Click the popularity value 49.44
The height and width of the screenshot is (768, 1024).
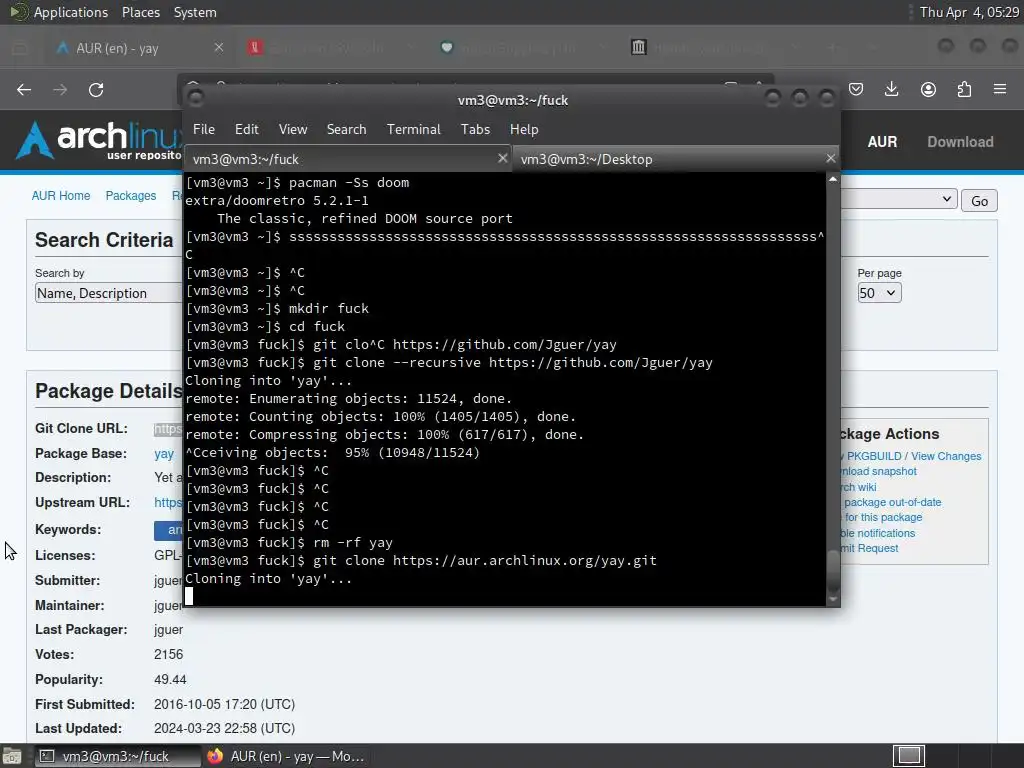(170, 679)
